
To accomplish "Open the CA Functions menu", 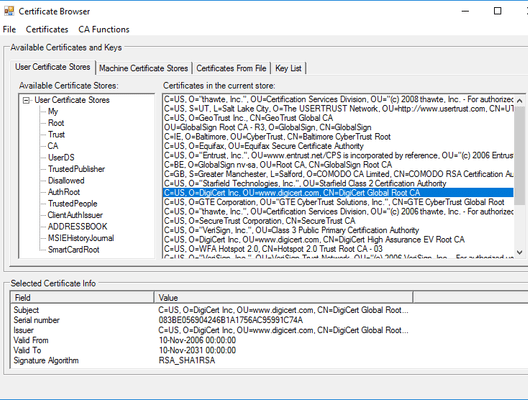I will (104, 30).
